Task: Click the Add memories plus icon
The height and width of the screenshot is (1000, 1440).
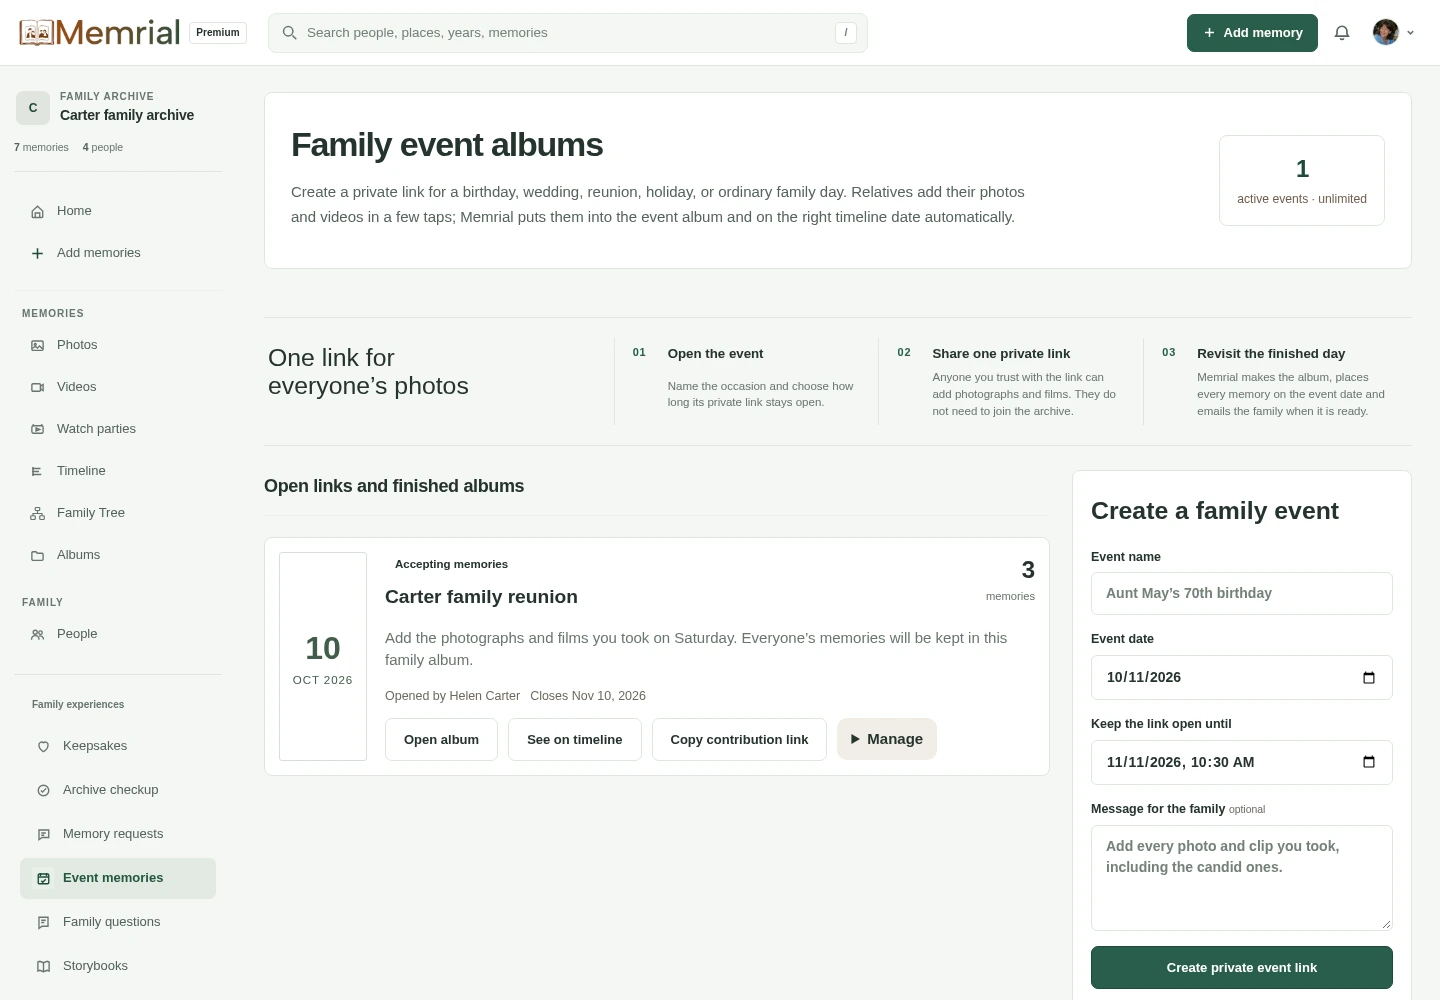Action: (x=37, y=253)
